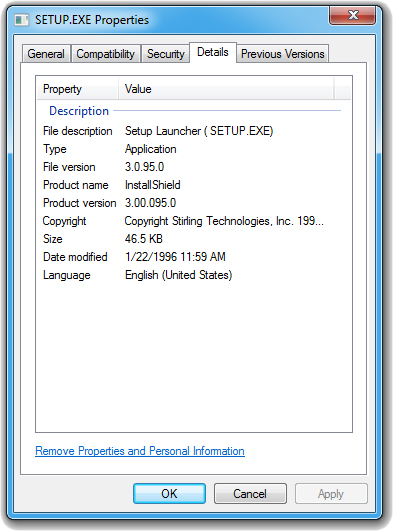This screenshot has width=393, height=531.
Task: Click the SETUP.EXE title bar icon
Action: coord(21,20)
